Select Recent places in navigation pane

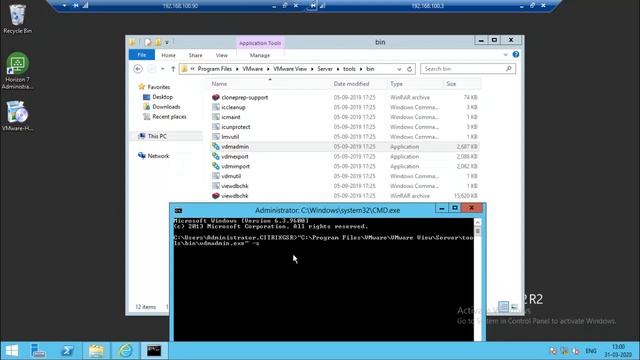click(x=169, y=117)
